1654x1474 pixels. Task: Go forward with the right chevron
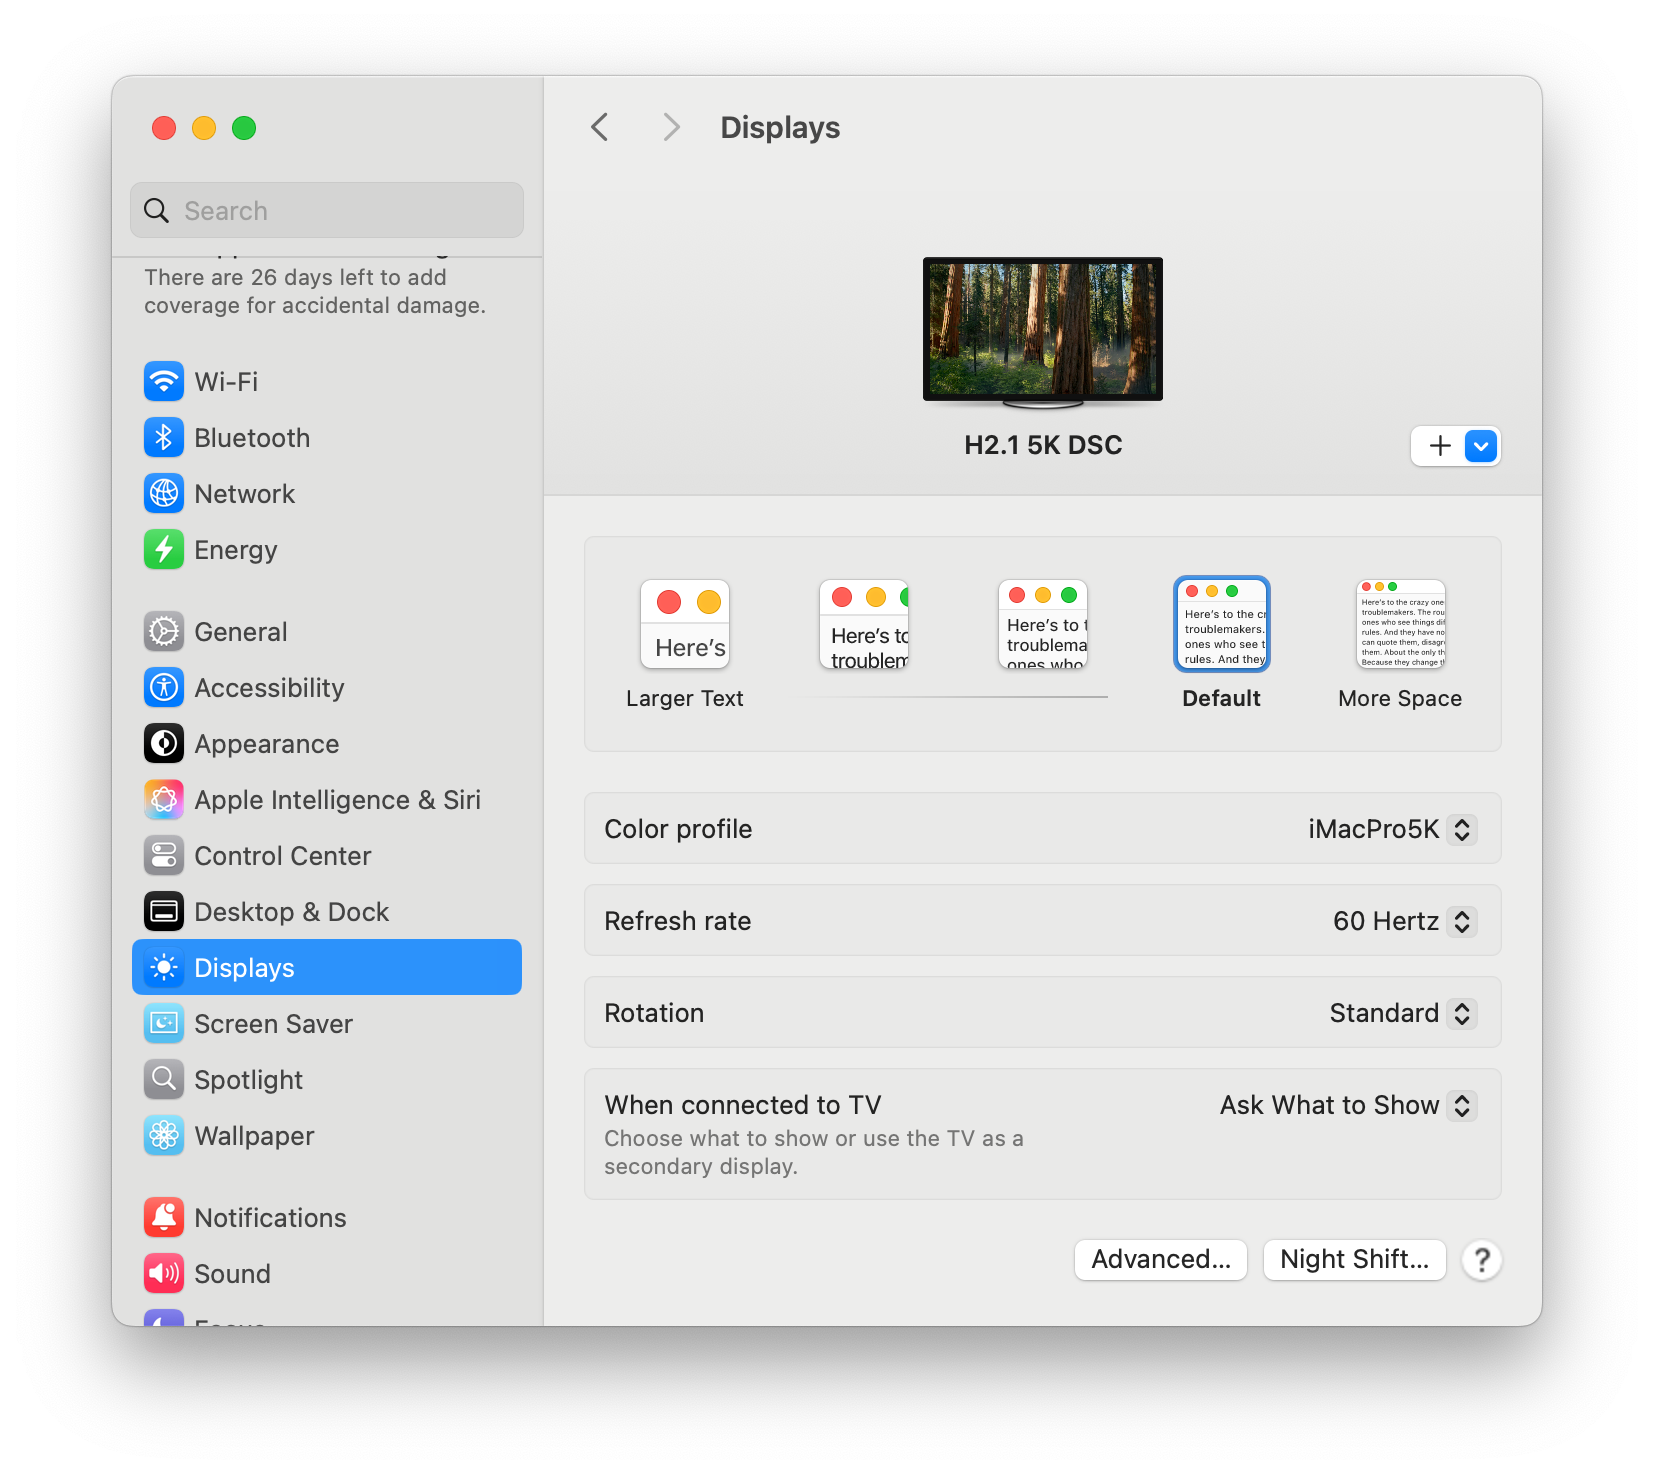tap(671, 127)
